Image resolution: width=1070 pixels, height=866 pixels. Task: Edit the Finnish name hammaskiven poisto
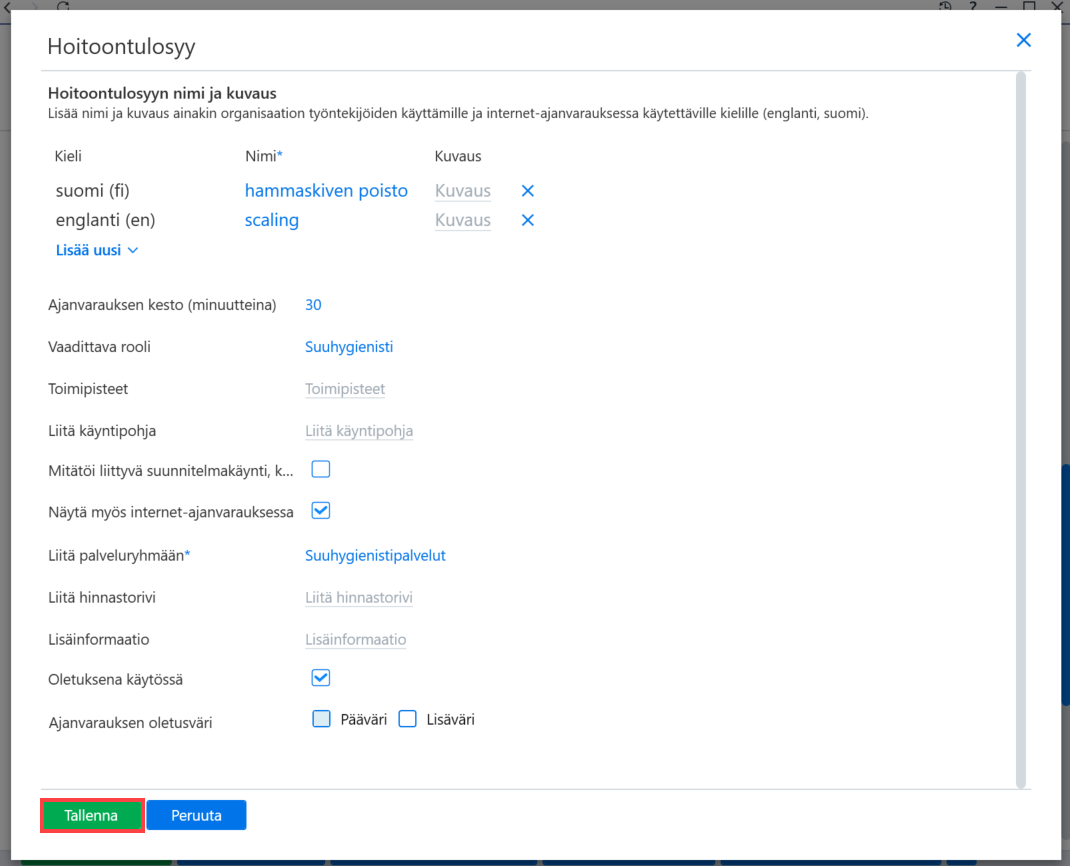point(326,191)
